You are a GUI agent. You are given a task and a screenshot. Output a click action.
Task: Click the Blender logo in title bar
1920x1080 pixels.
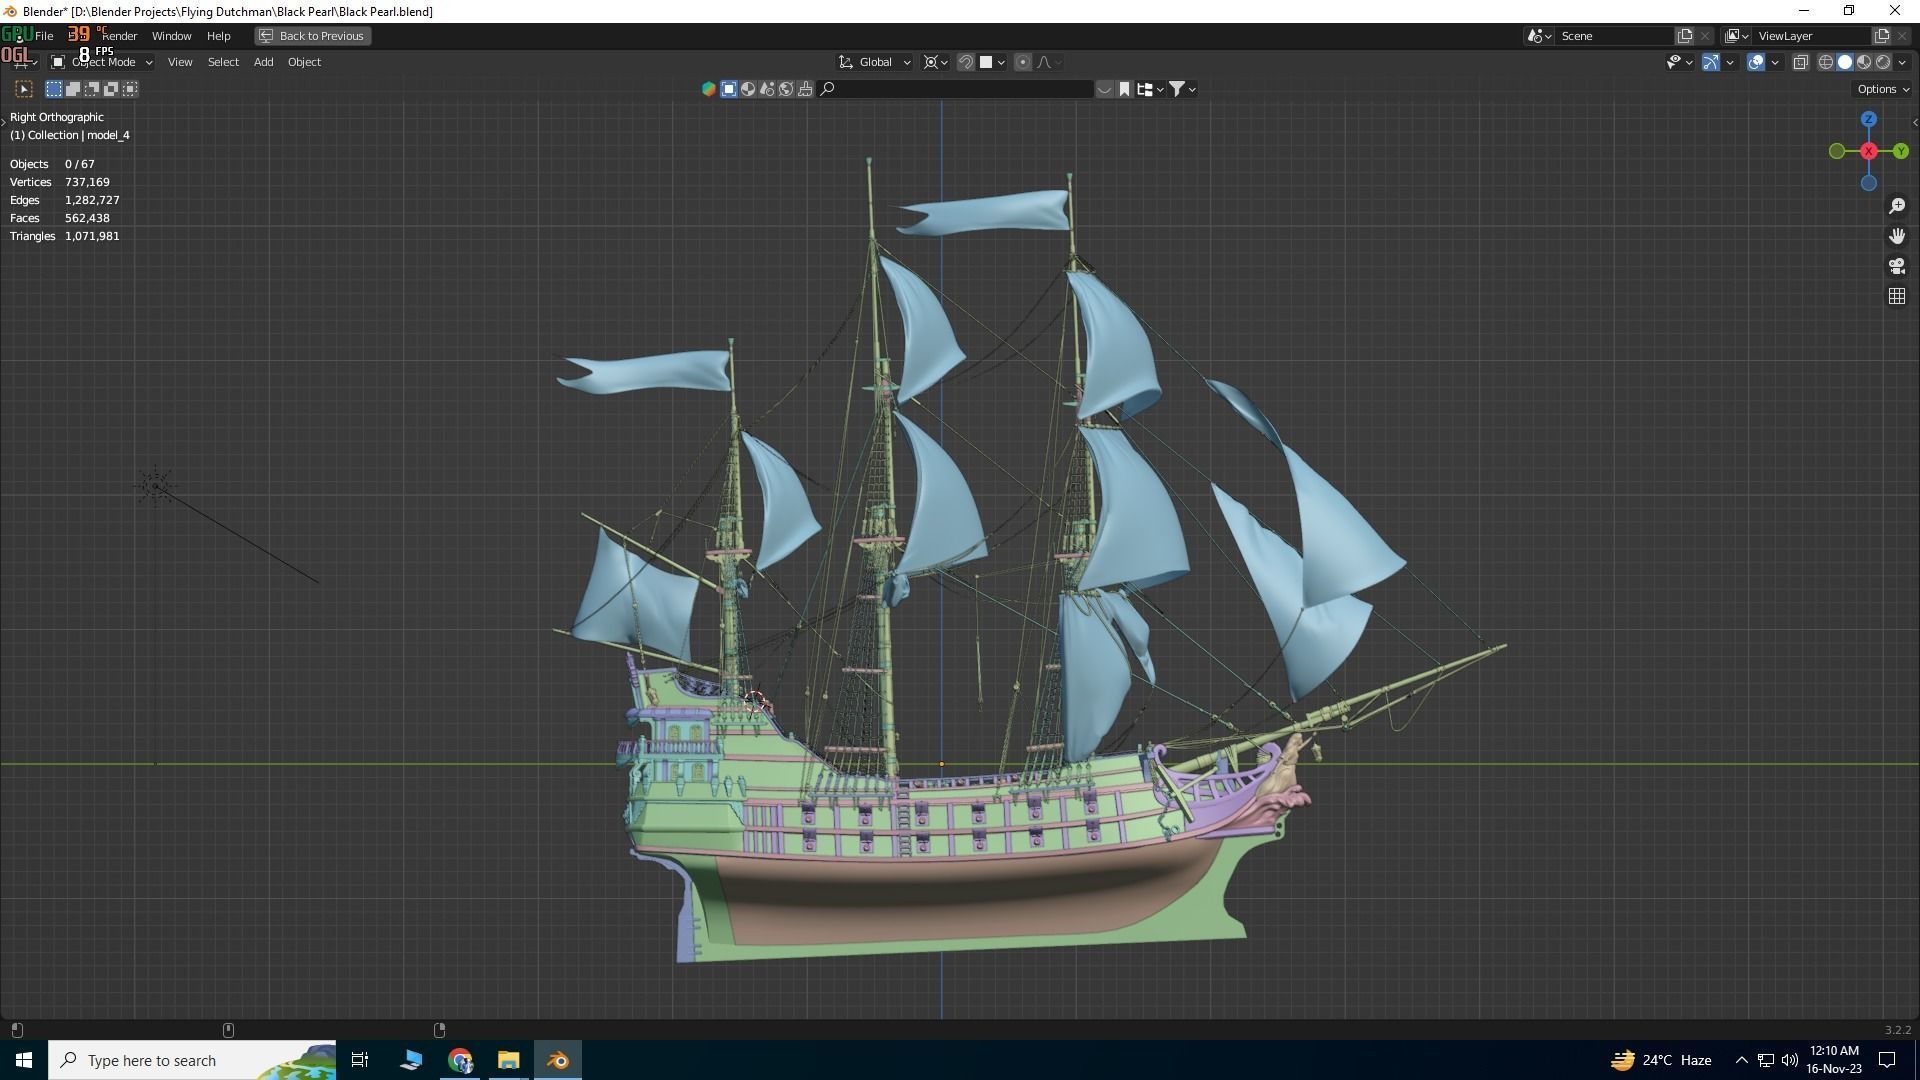tap(10, 11)
